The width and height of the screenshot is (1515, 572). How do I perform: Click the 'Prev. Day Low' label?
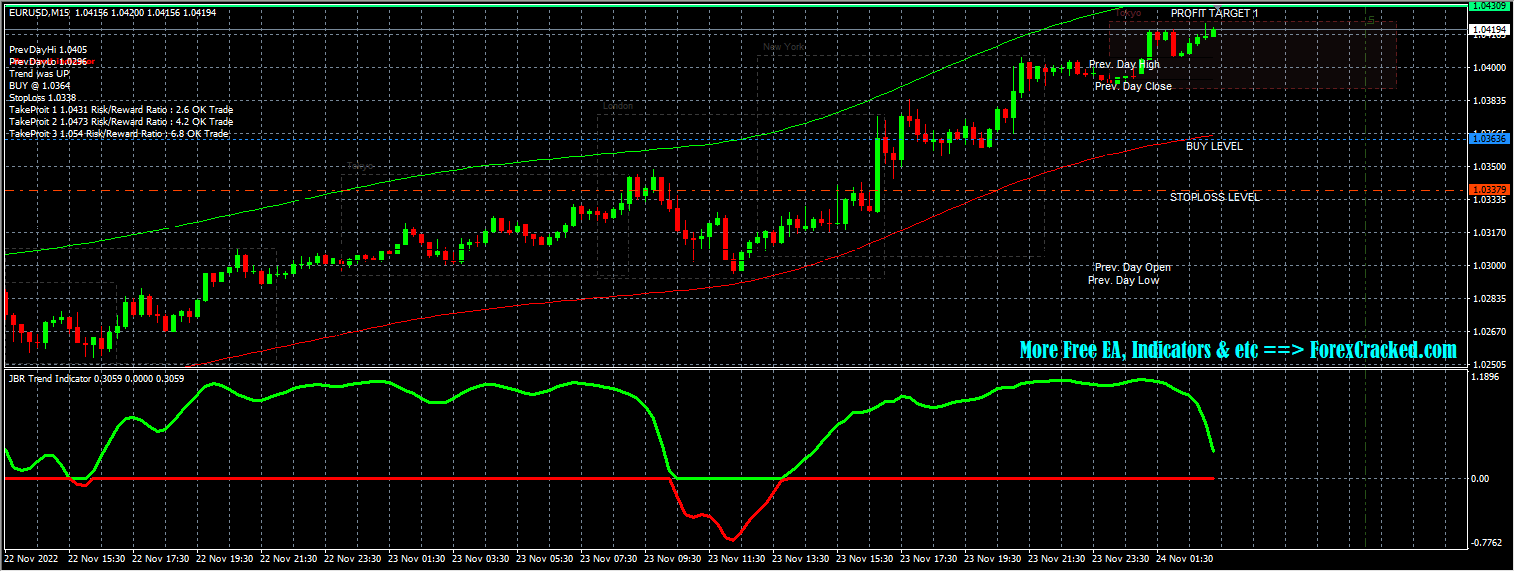tap(1123, 280)
